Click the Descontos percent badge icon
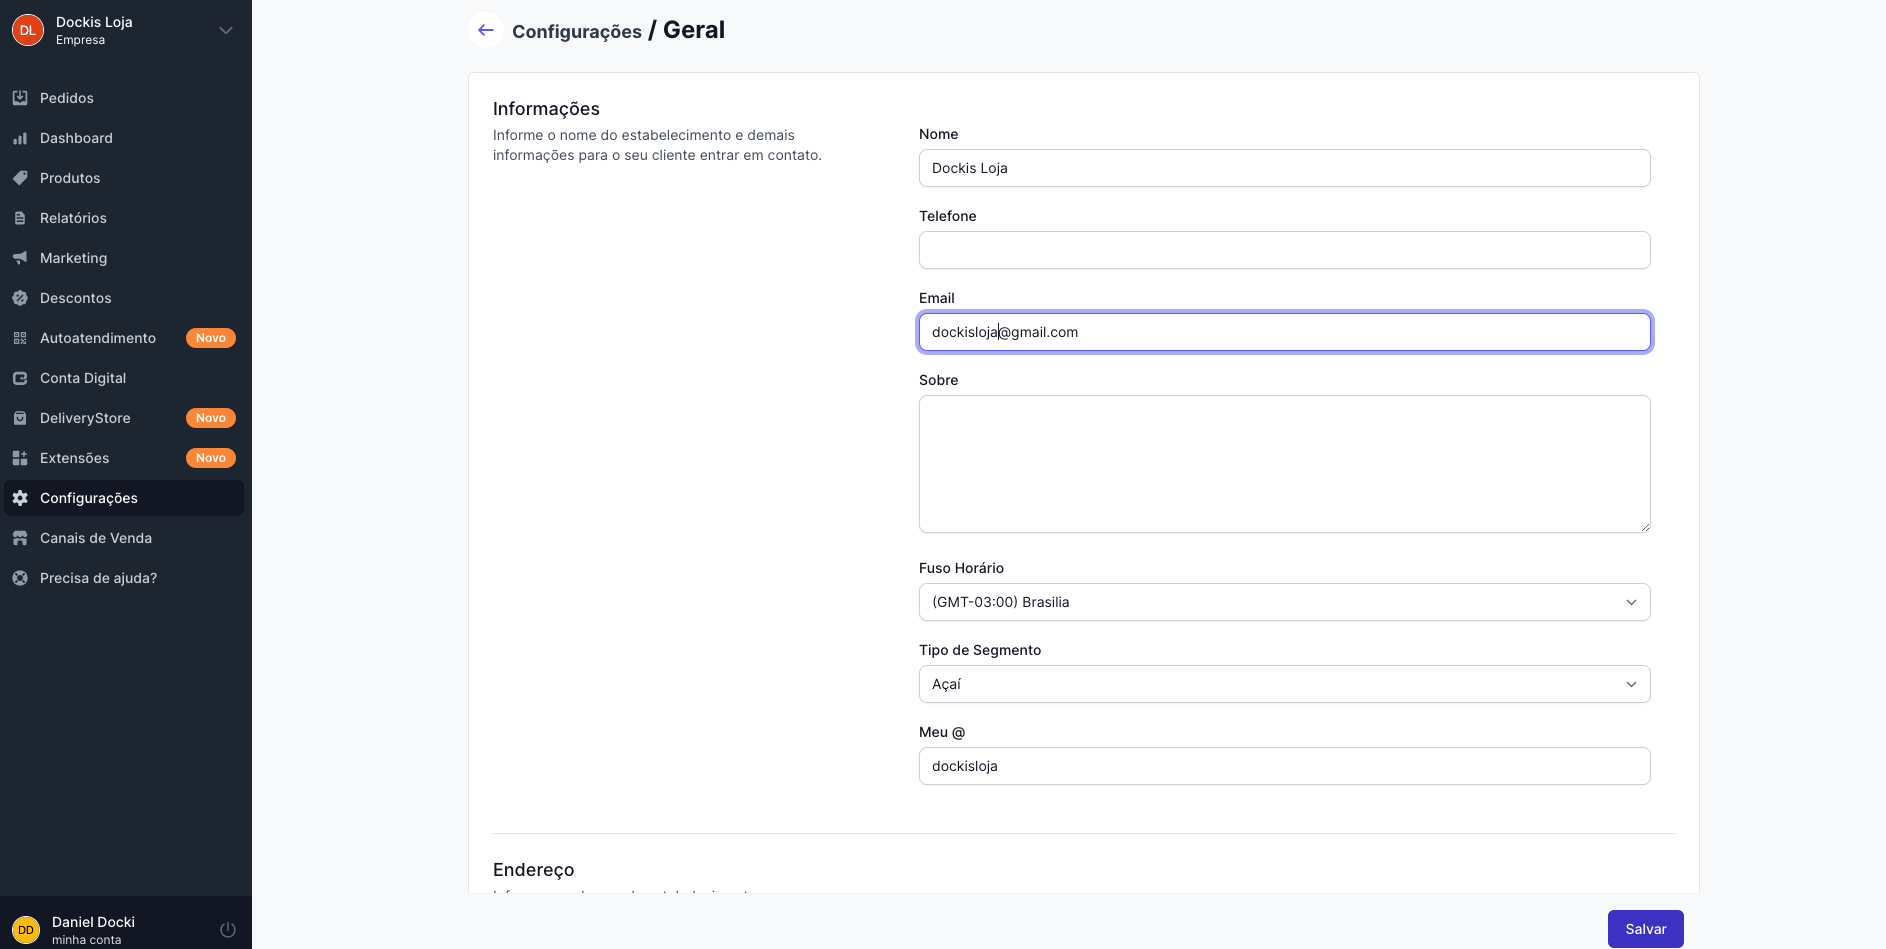The width and height of the screenshot is (1886, 949). [20, 298]
